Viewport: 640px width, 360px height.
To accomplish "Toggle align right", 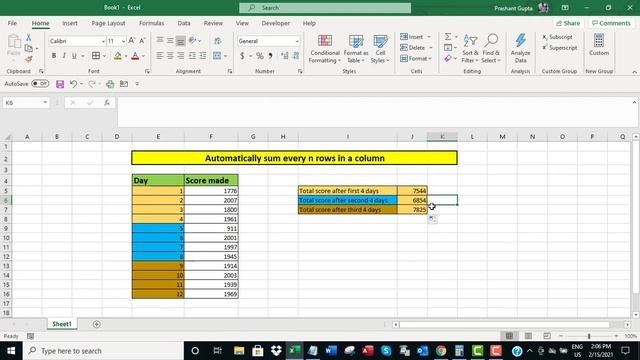I will pos(180,56).
